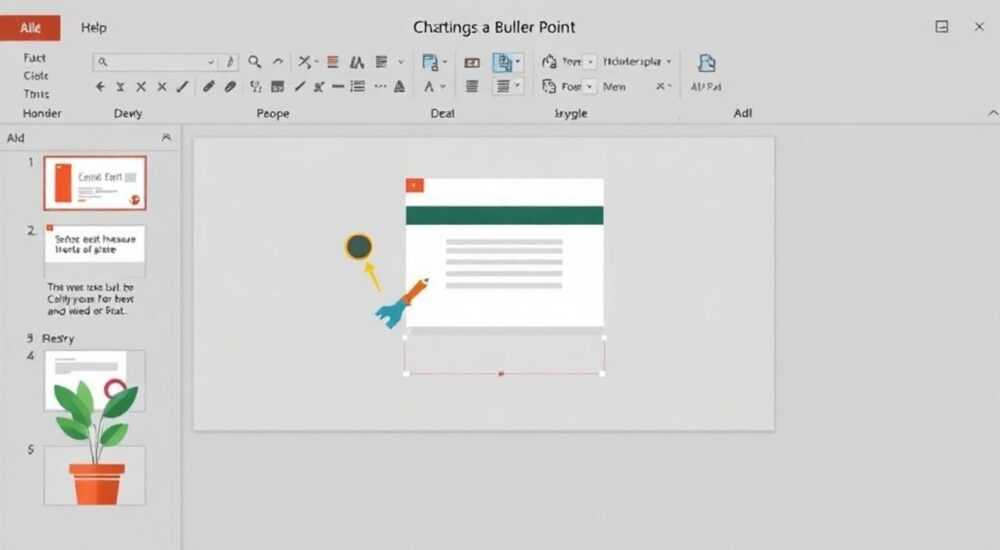Viewport: 1000px width, 550px height.
Task: Select the eraser tool
Action: click(x=230, y=86)
